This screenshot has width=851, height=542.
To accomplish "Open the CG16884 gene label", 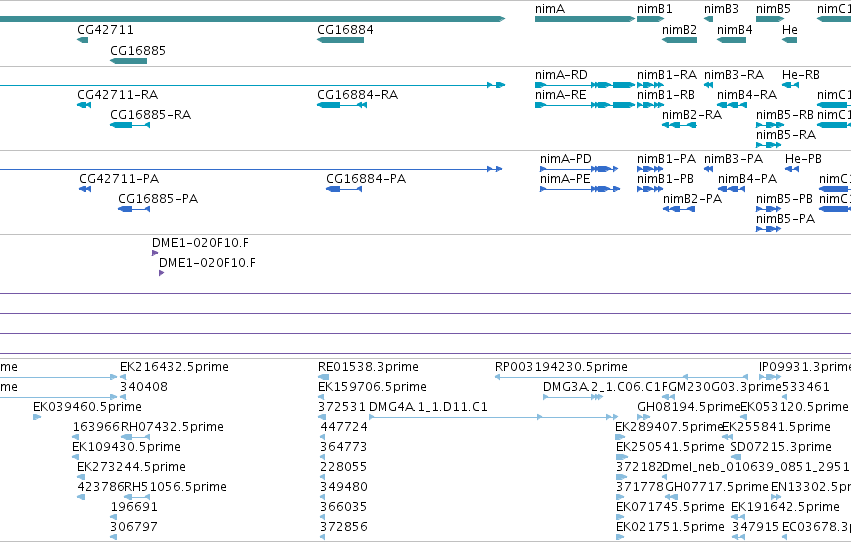I will click(x=345, y=30).
